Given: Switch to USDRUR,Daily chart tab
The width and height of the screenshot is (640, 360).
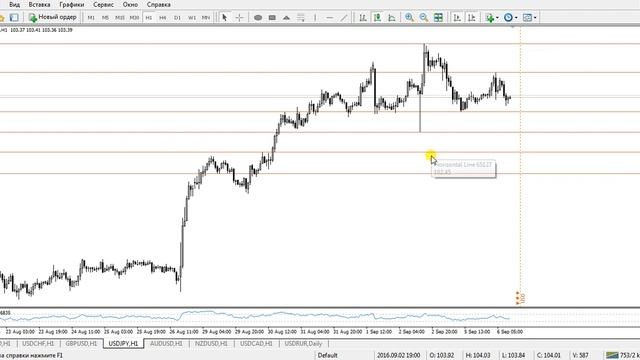Looking at the screenshot, I should [x=303, y=344].
